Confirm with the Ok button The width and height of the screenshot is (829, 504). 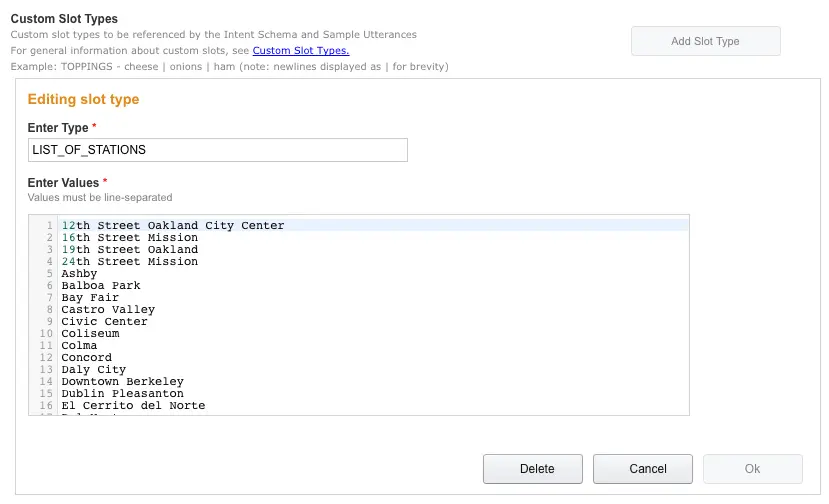[752, 468]
